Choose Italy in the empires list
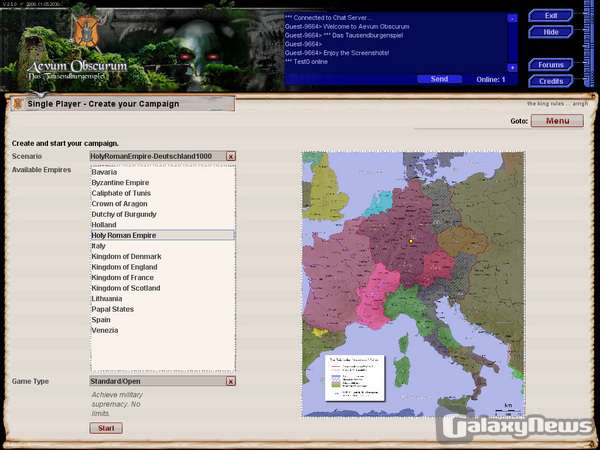This screenshot has width=600, height=450. point(163,246)
